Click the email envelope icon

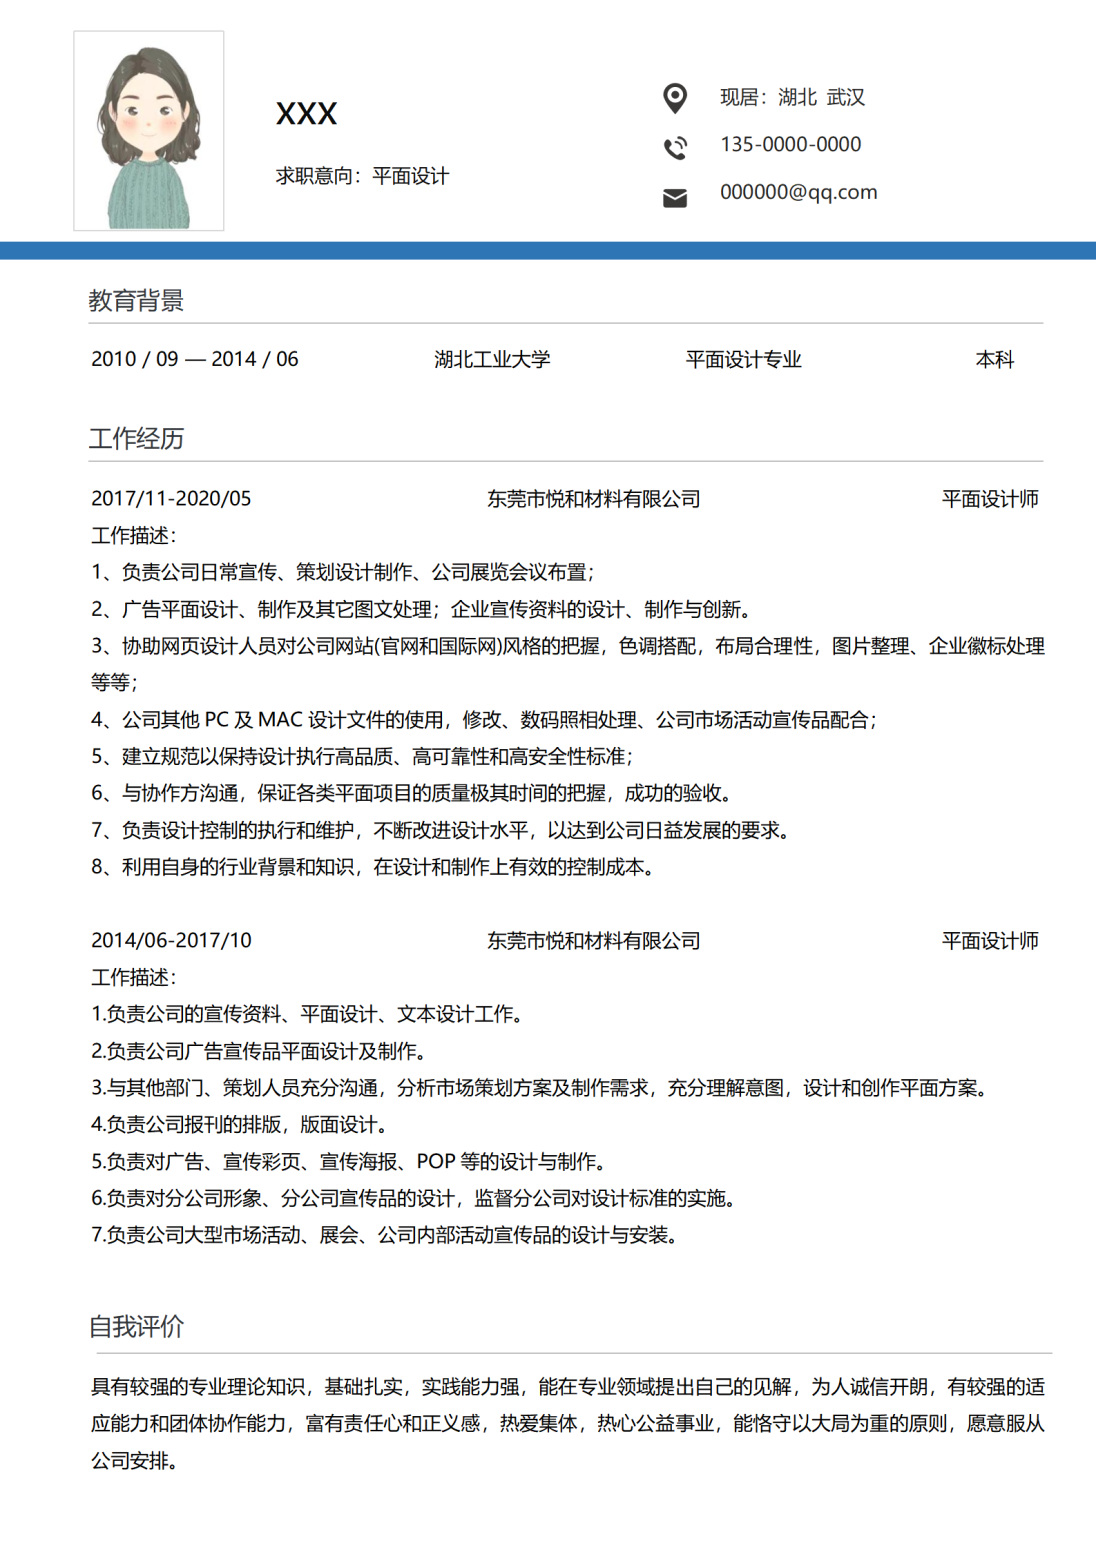pos(675,198)
